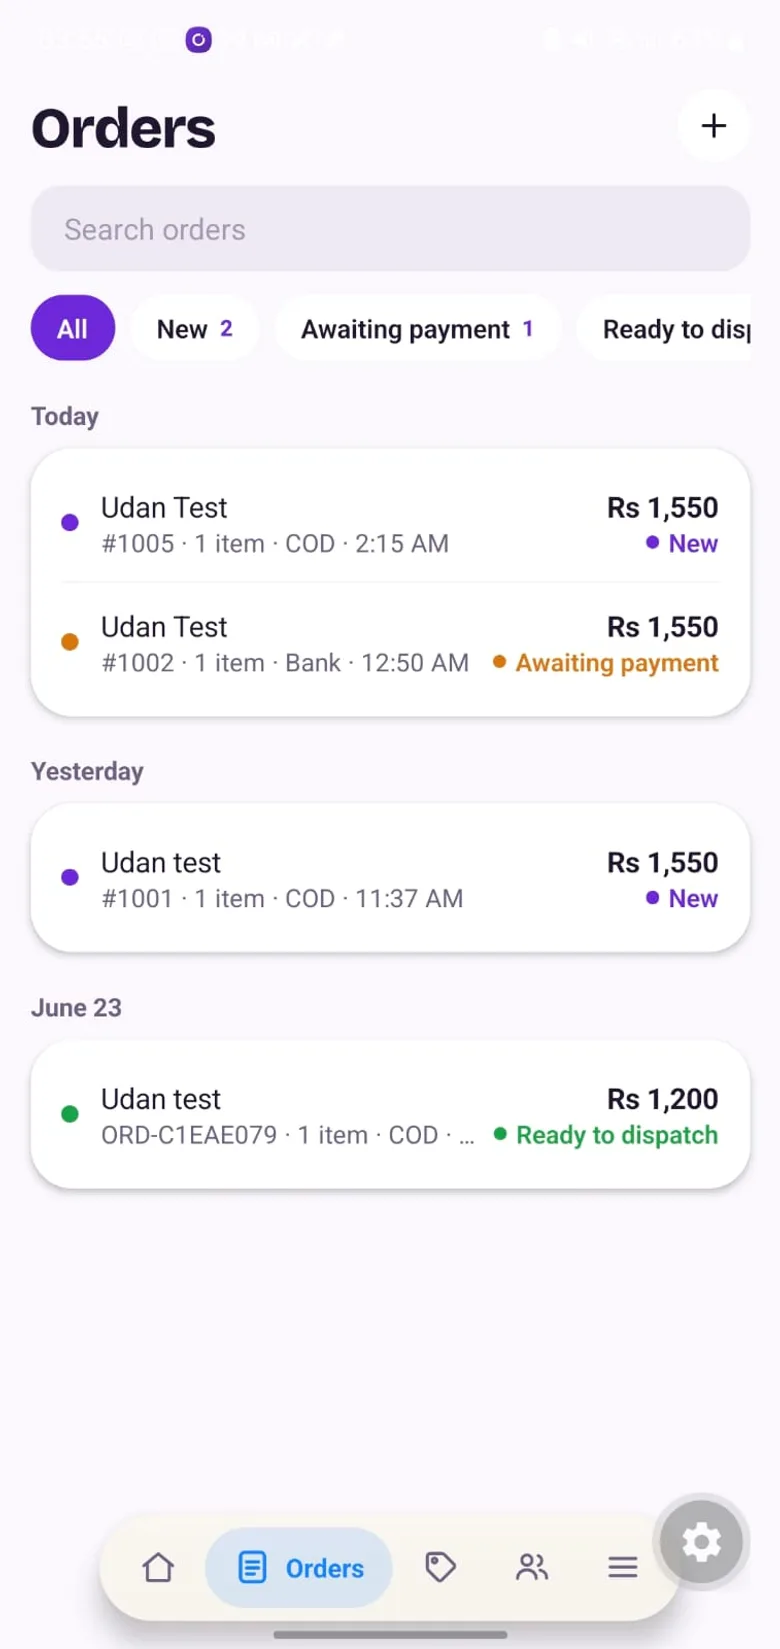The width and height of the screenshot is (780, 1649).
Task: Tap the orange Awaiting payment status label
Action: (606, 663)
